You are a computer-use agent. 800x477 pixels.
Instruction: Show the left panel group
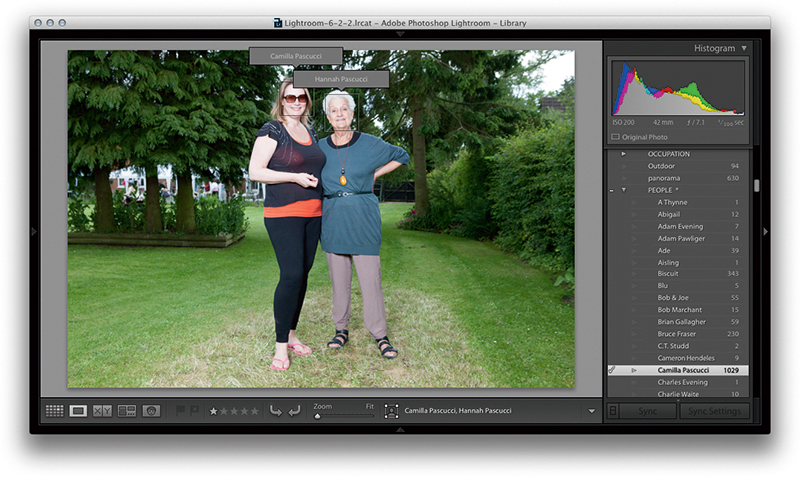(x=34, y=231)
